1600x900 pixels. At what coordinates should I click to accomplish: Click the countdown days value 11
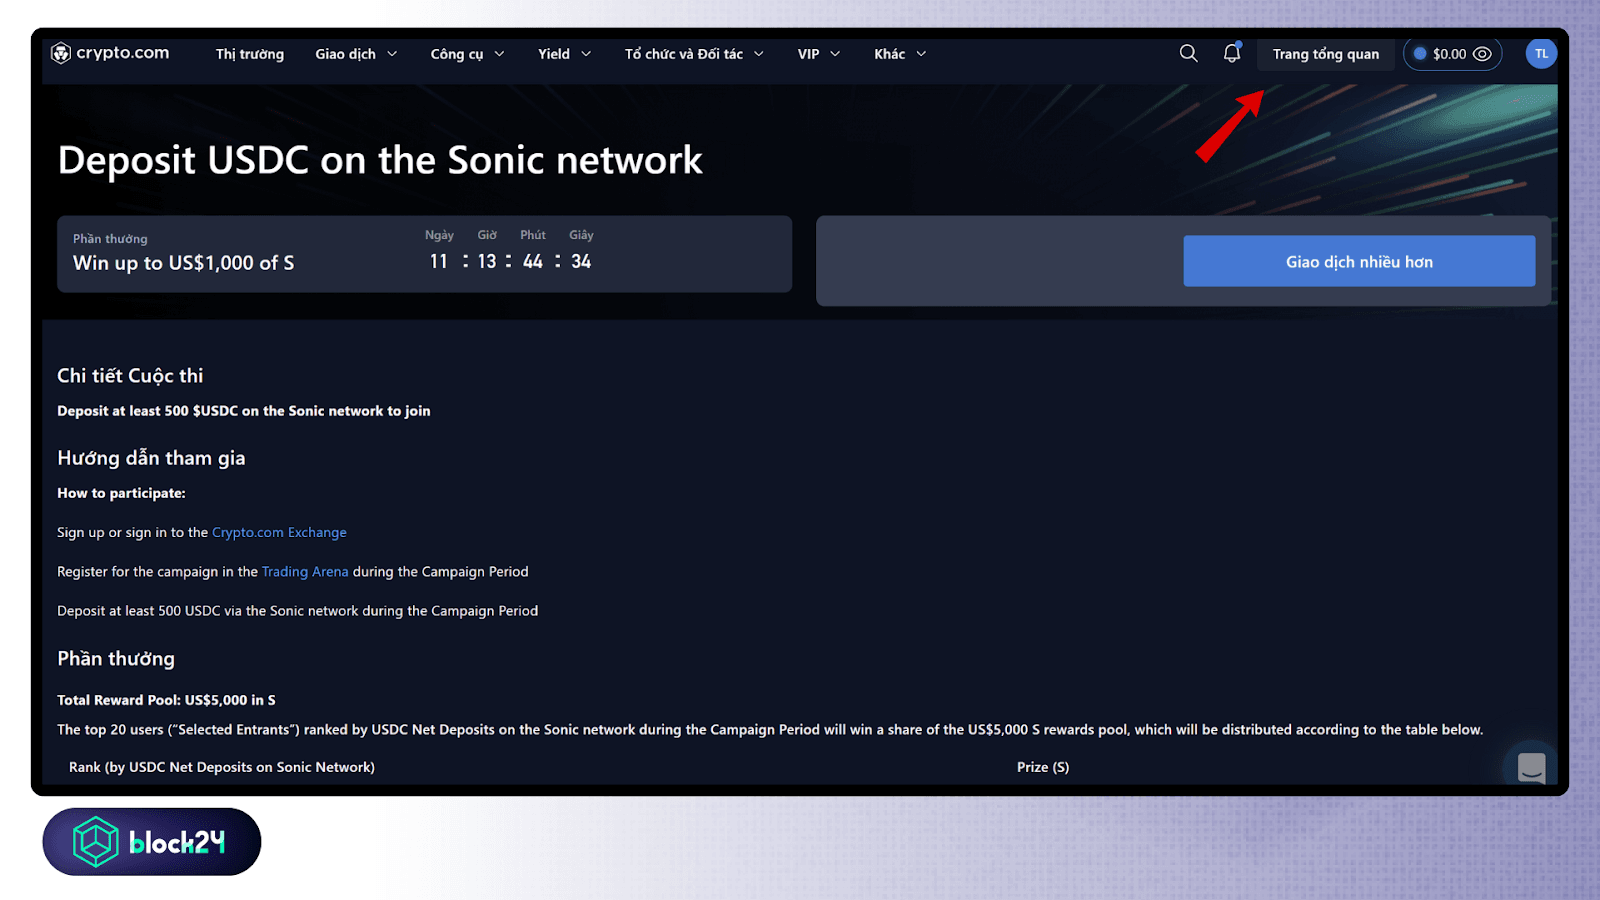tap(439, 261)
